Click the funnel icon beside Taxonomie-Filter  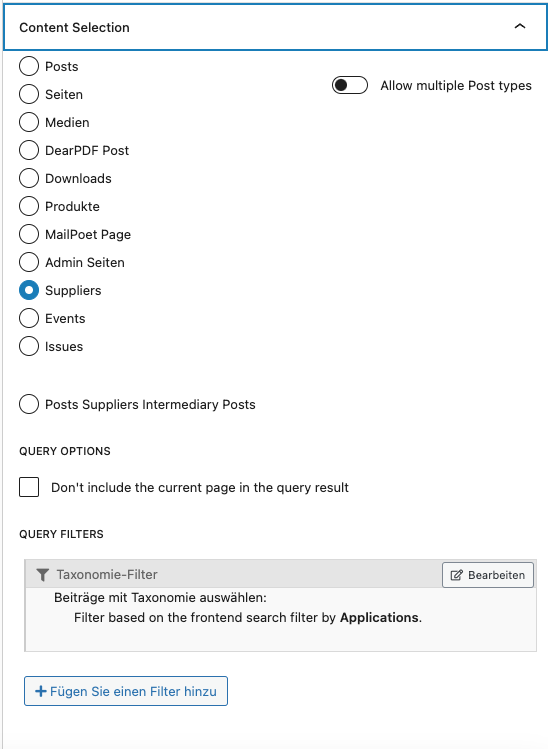[x=43, y=575]
